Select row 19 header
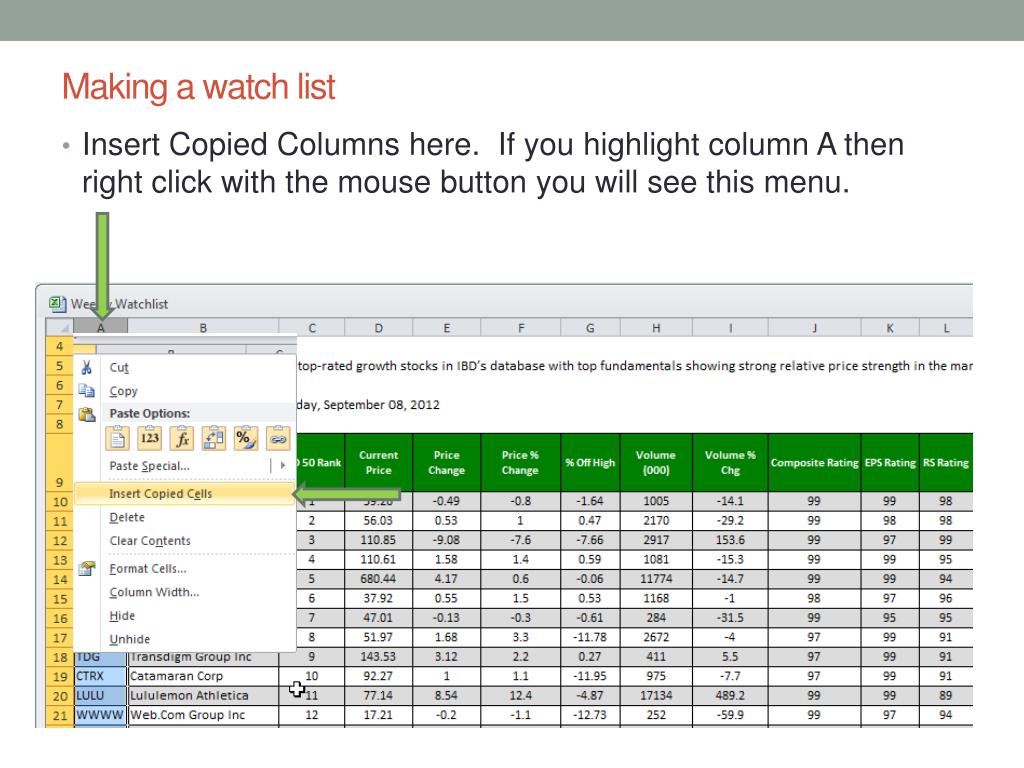This screenshot has height=768, width=1024. click(x=59, y=677)
